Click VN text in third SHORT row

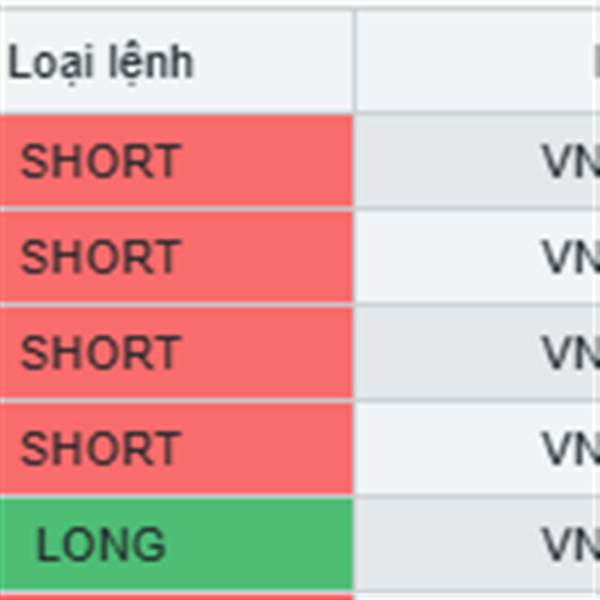pos(571,352)
